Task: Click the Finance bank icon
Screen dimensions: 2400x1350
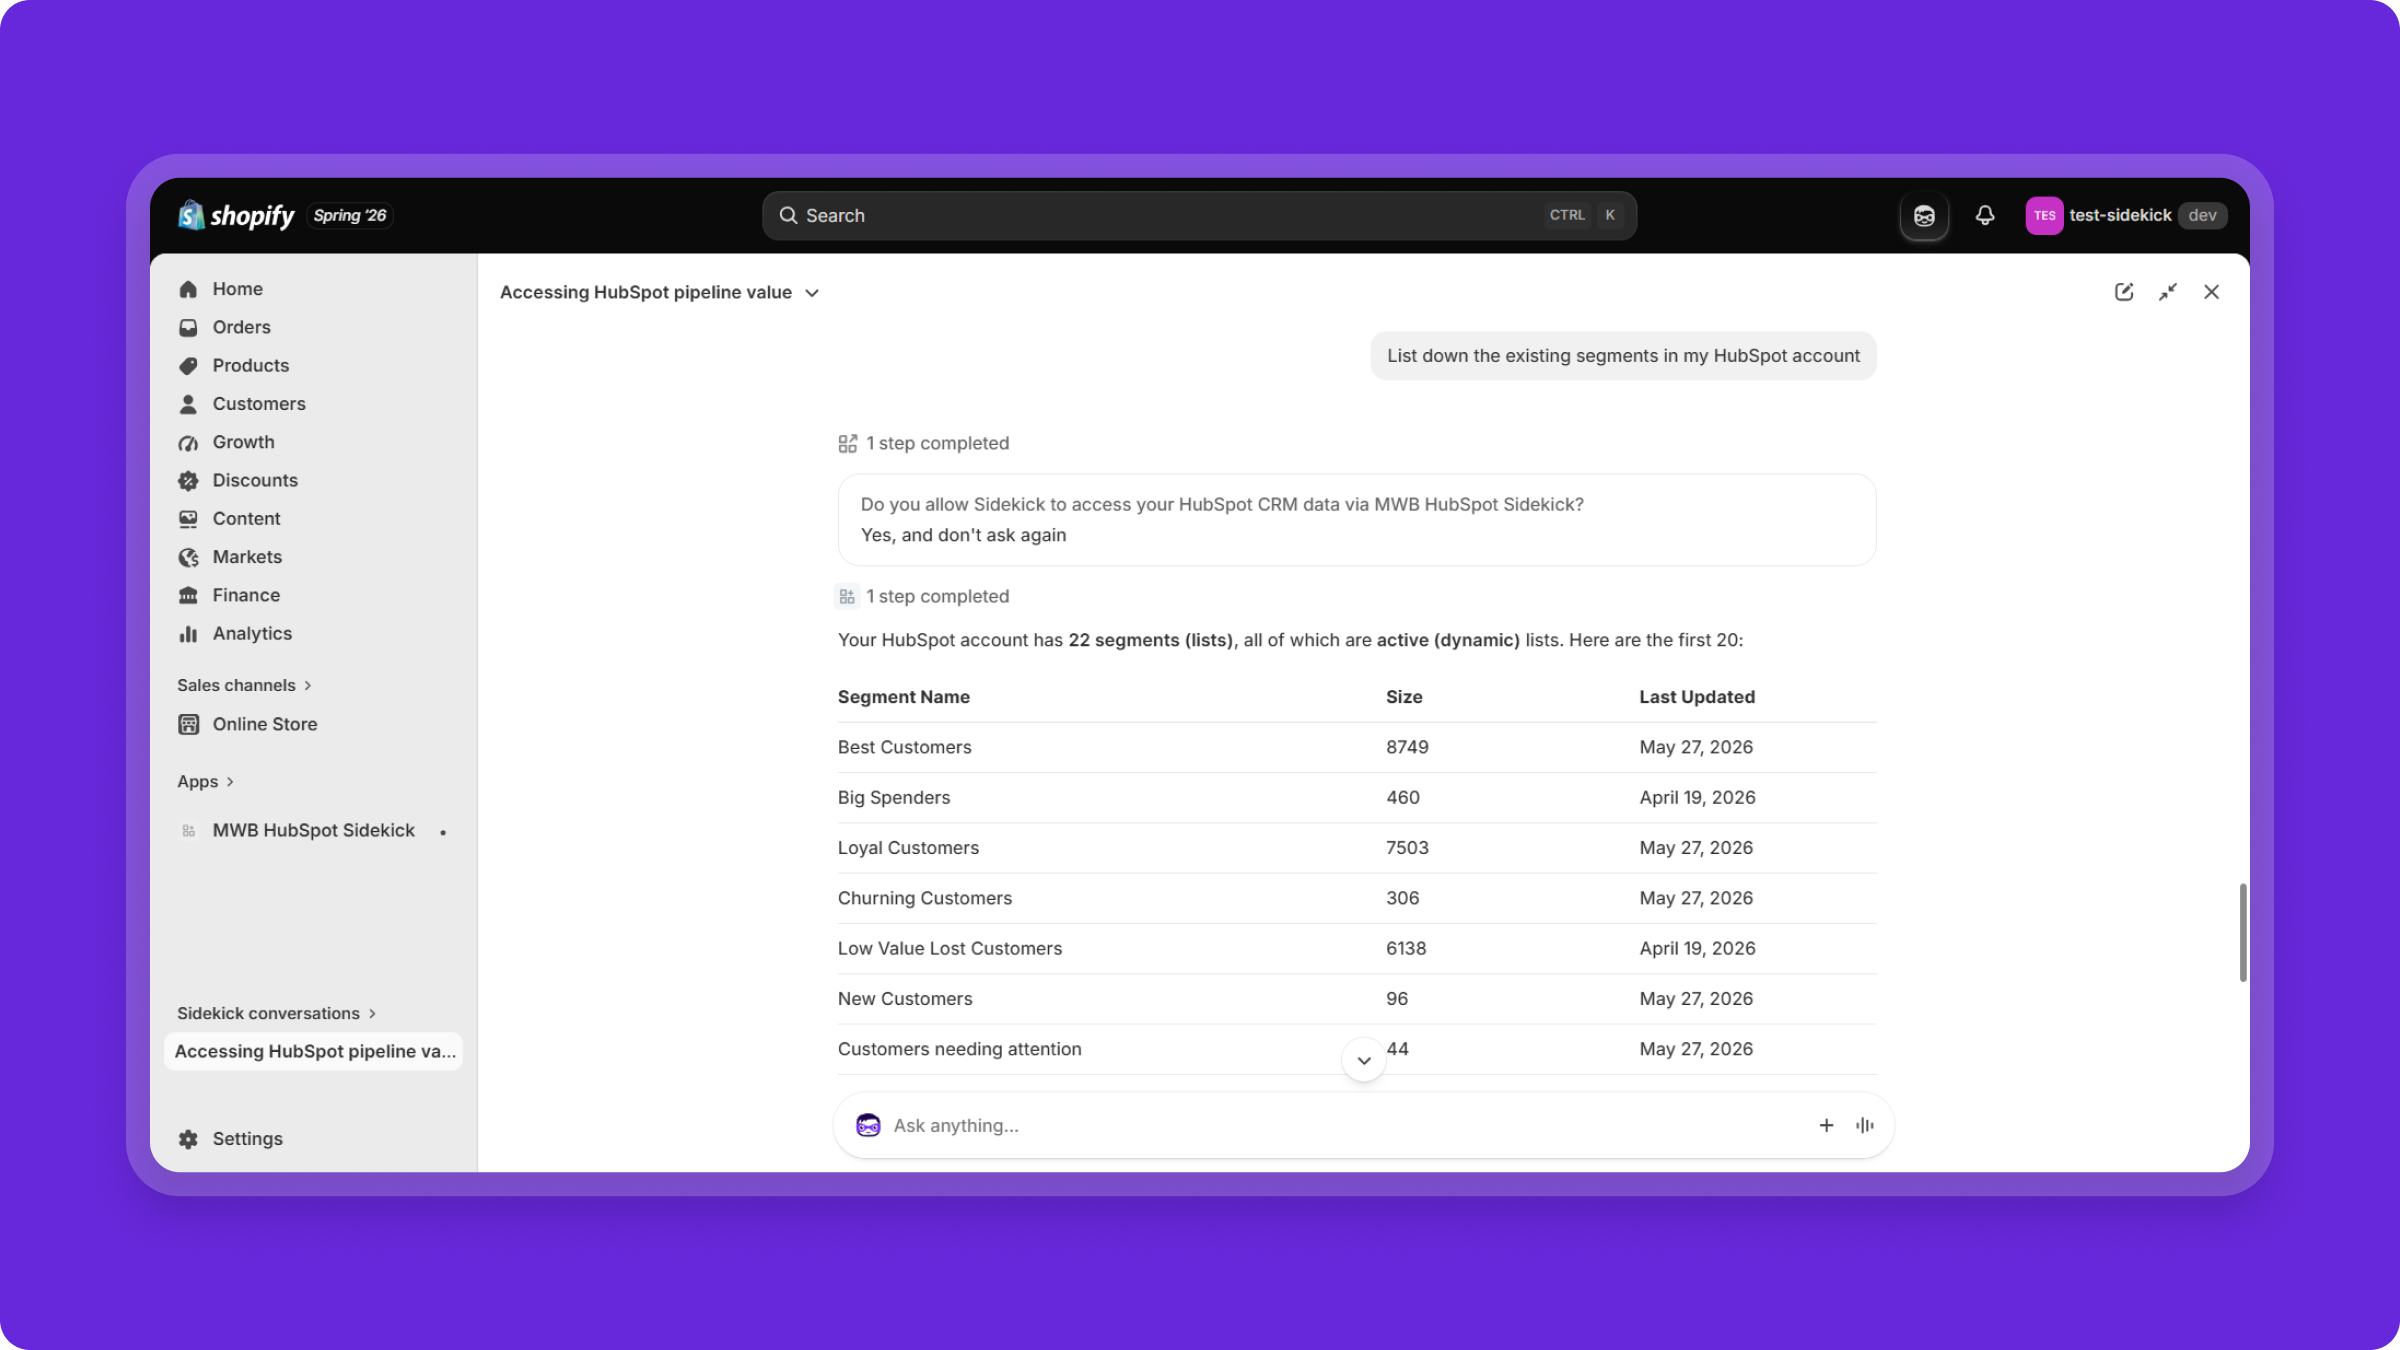Action: [x=188, y=595]
